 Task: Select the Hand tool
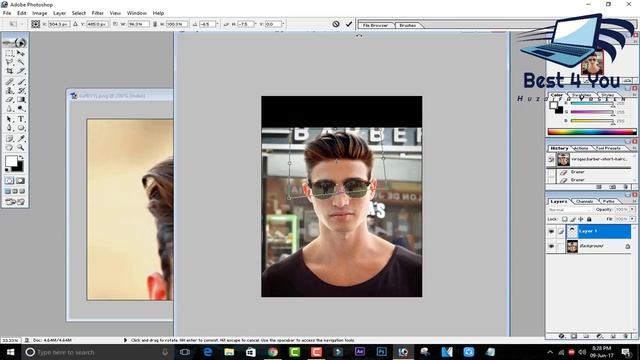pyautogui.click(x=9, y=148)
